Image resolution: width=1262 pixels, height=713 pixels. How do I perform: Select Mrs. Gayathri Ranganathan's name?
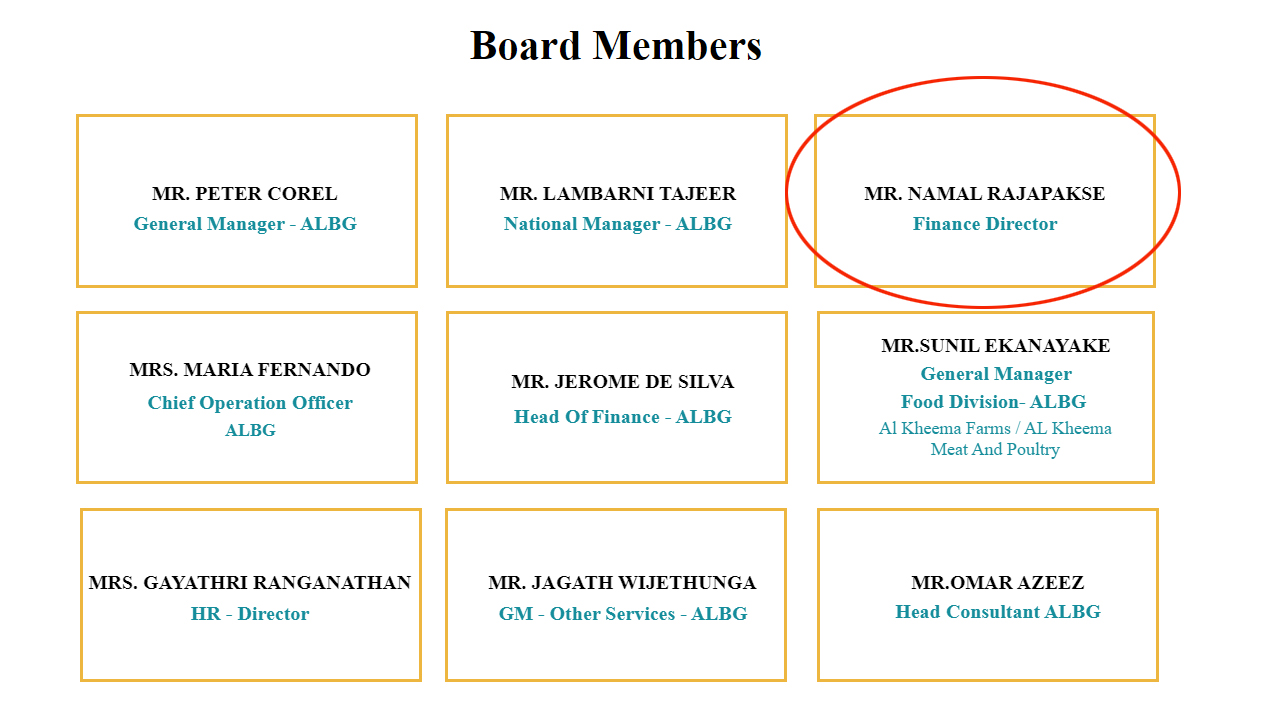(x=250, y=583)
